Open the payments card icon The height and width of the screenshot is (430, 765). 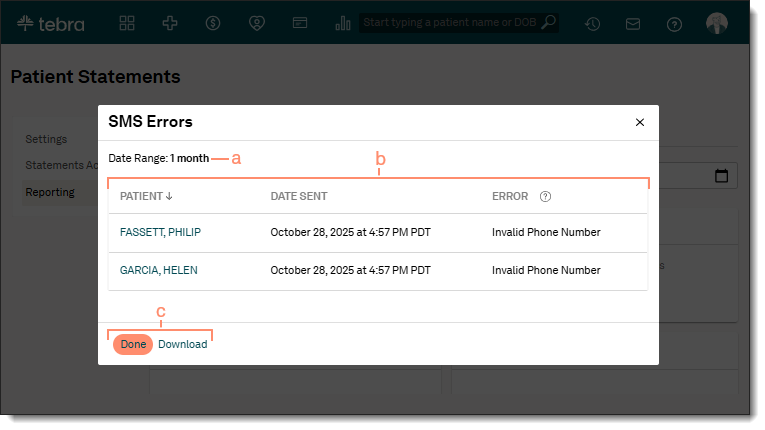tap(299, 22)
